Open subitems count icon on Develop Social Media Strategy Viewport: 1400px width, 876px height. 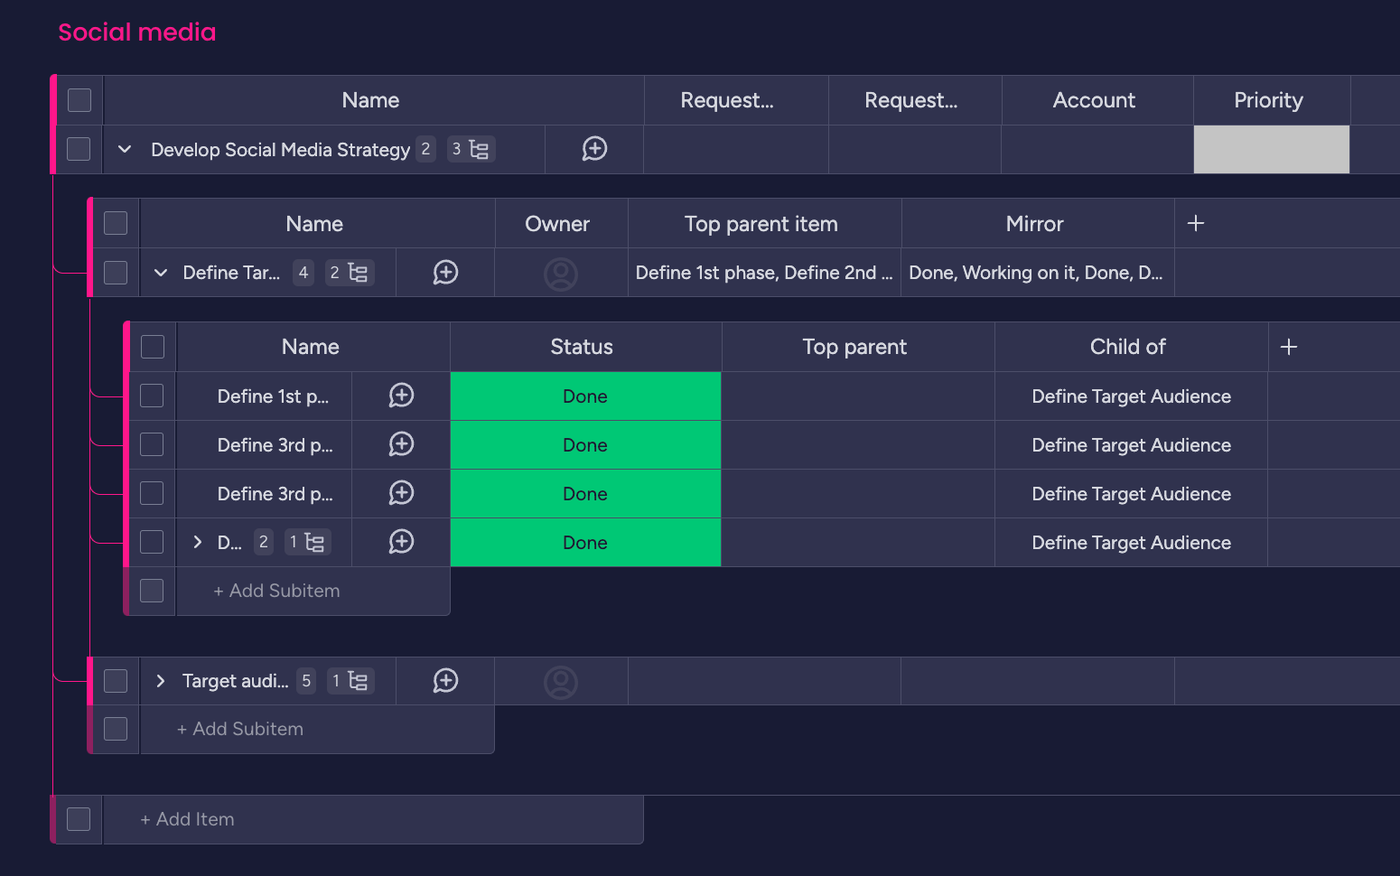click(471, 149)
